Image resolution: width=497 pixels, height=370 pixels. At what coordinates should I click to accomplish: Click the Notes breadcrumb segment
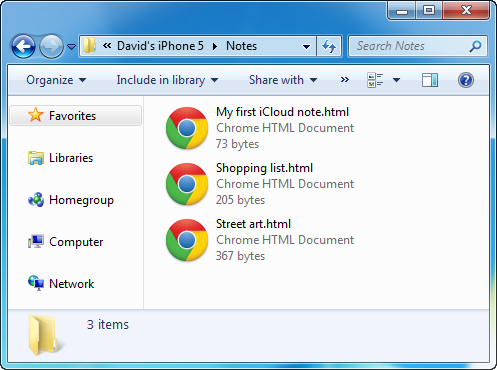(241, 46)
